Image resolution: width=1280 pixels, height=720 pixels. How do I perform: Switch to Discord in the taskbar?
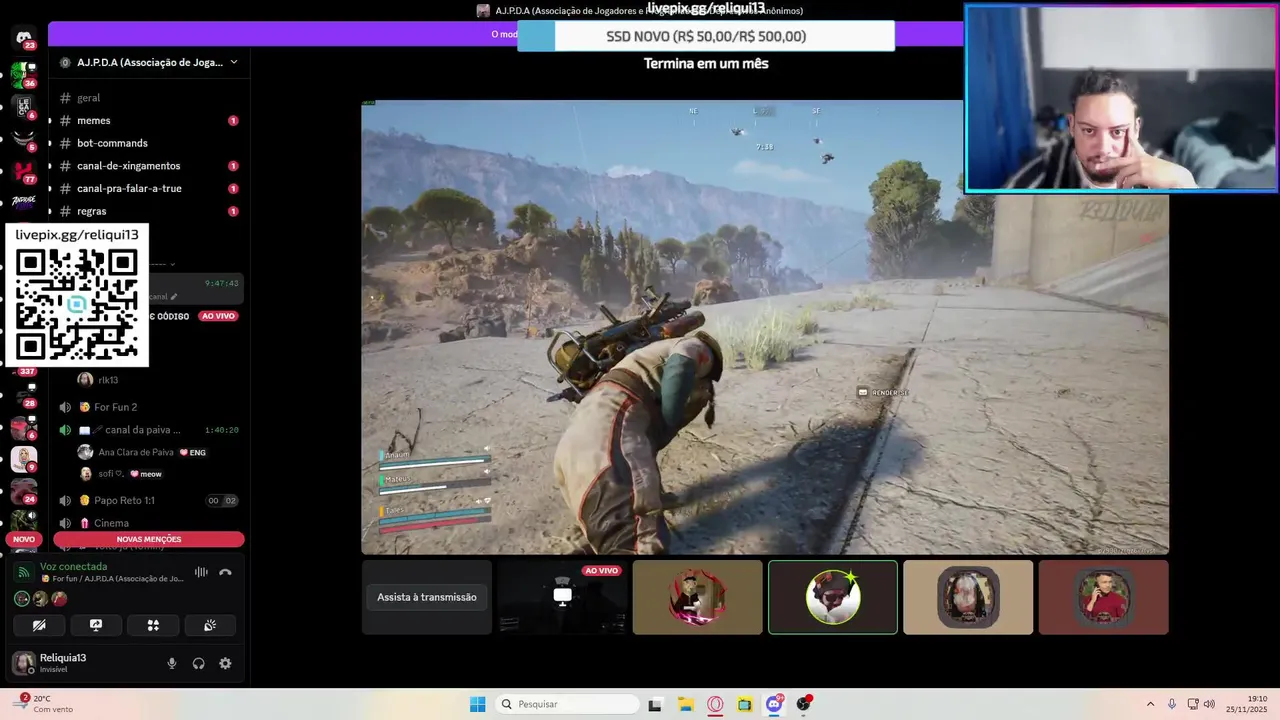(774, 704)
